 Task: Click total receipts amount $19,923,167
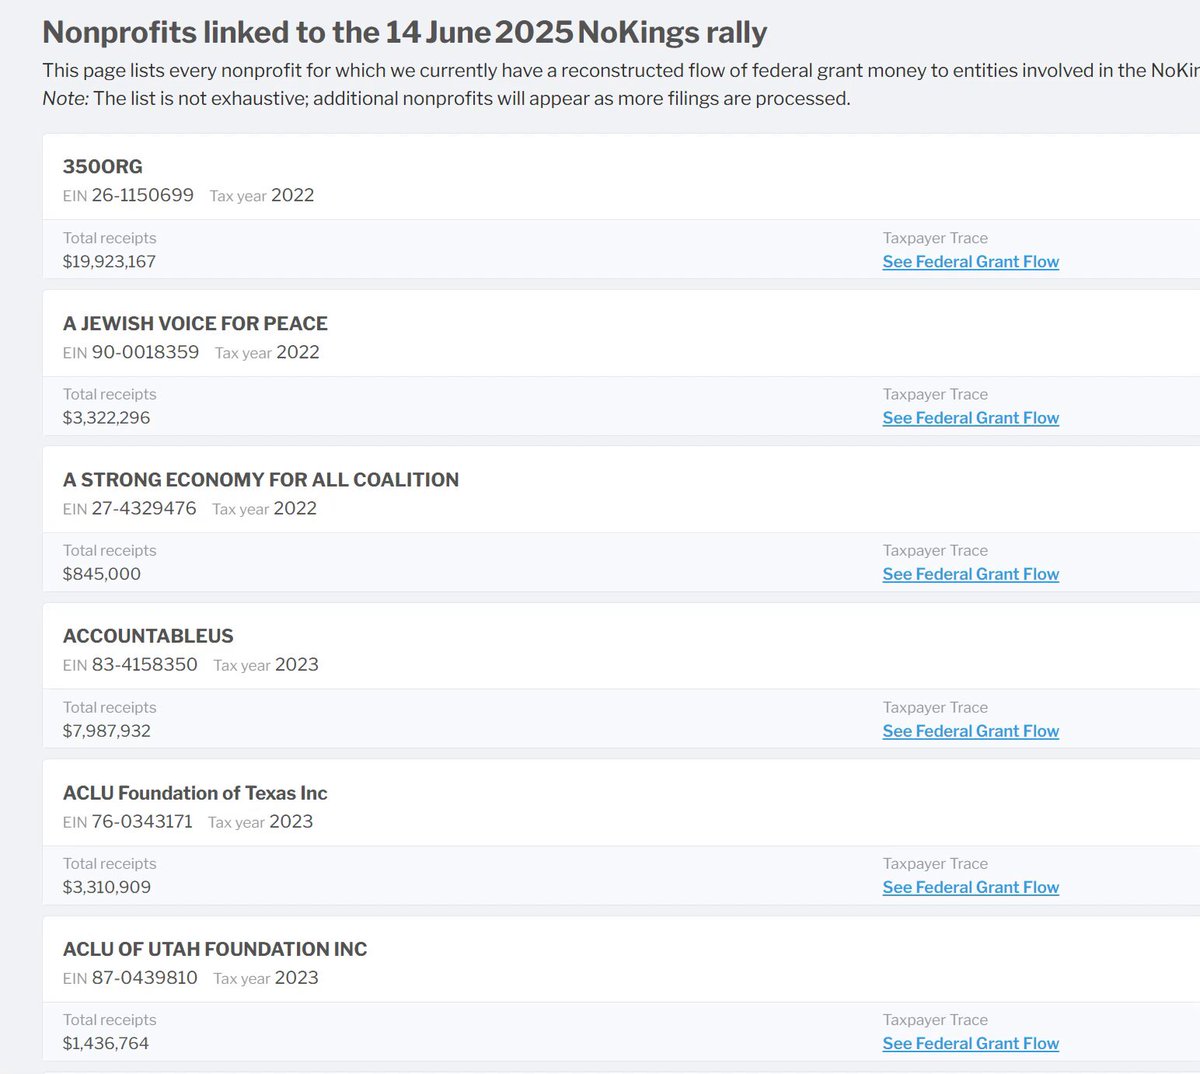(x=109, y=262)
